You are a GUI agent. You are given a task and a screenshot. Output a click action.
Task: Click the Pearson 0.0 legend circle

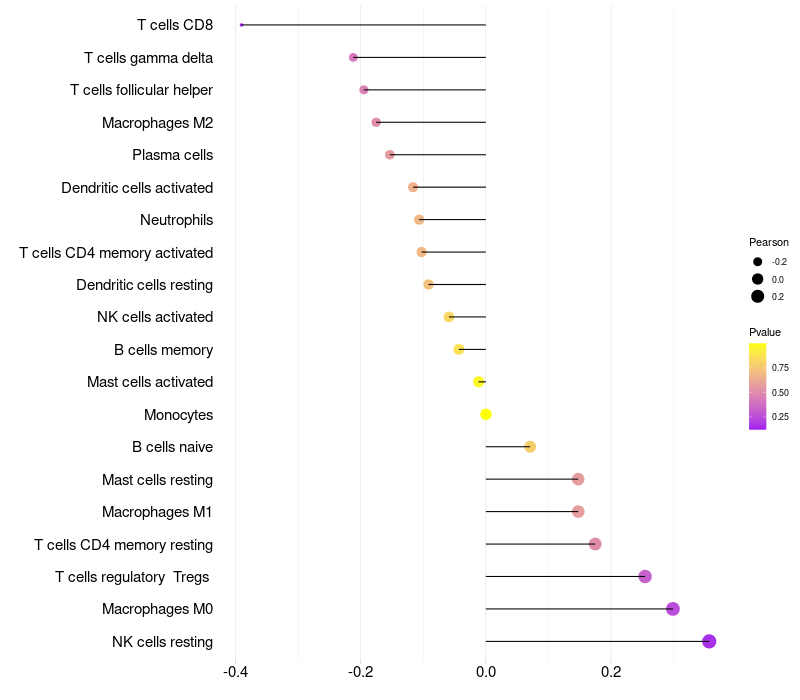[x=758, y=279]
